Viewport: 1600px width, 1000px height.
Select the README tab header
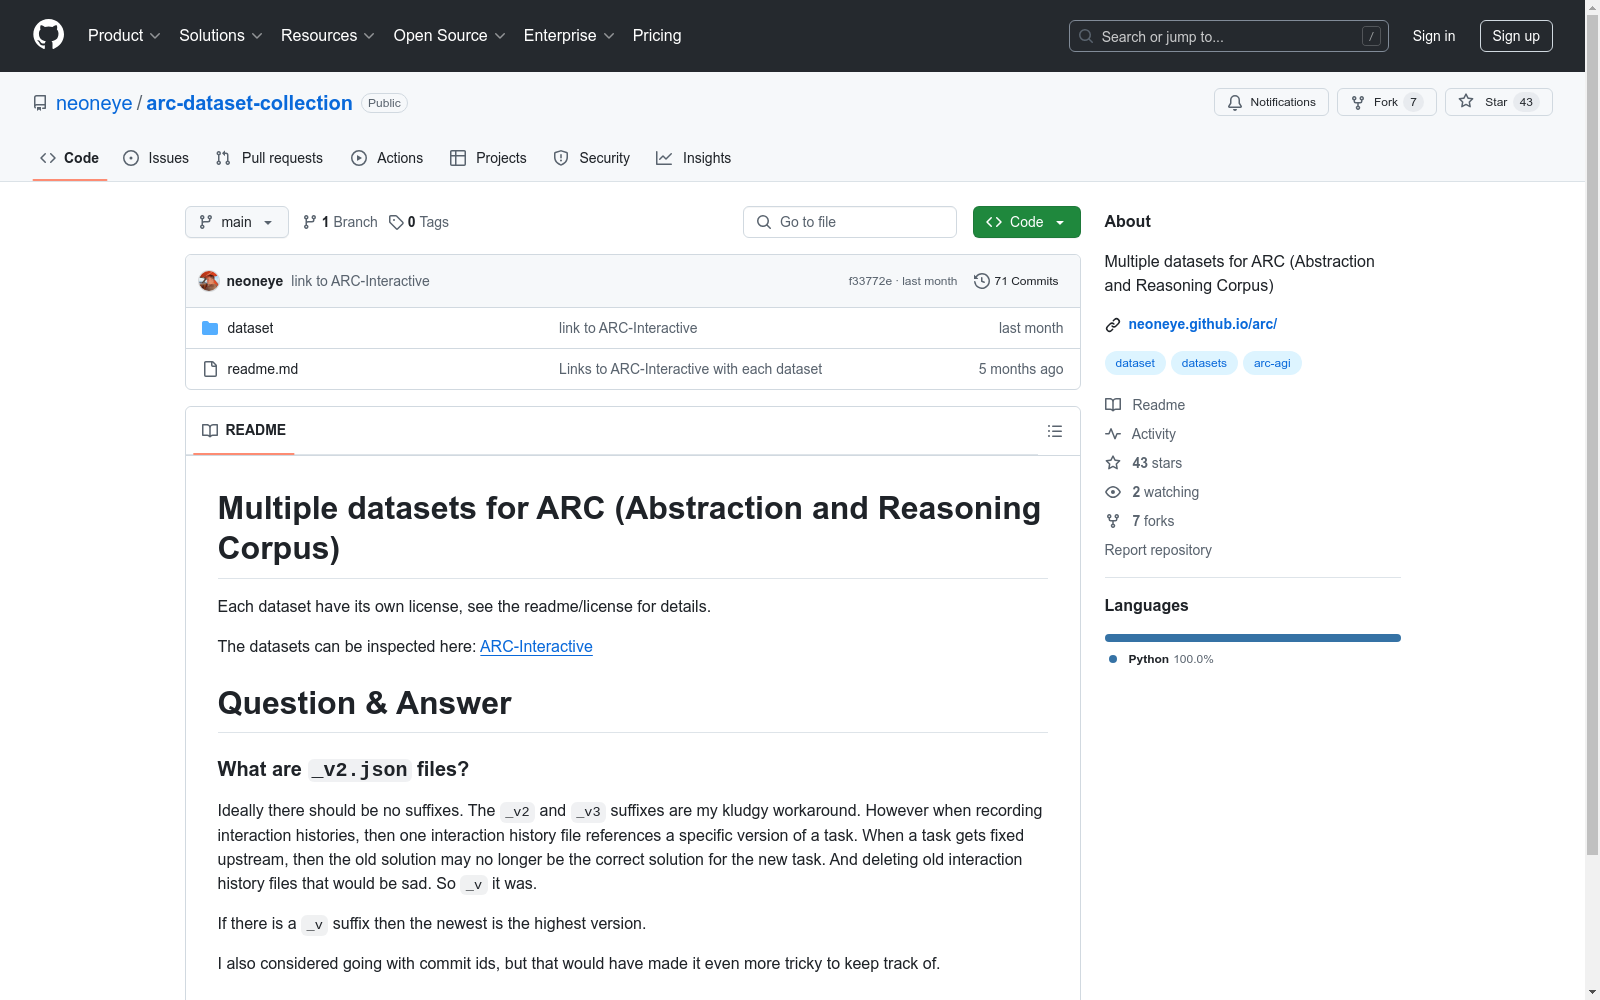(244, 430)
